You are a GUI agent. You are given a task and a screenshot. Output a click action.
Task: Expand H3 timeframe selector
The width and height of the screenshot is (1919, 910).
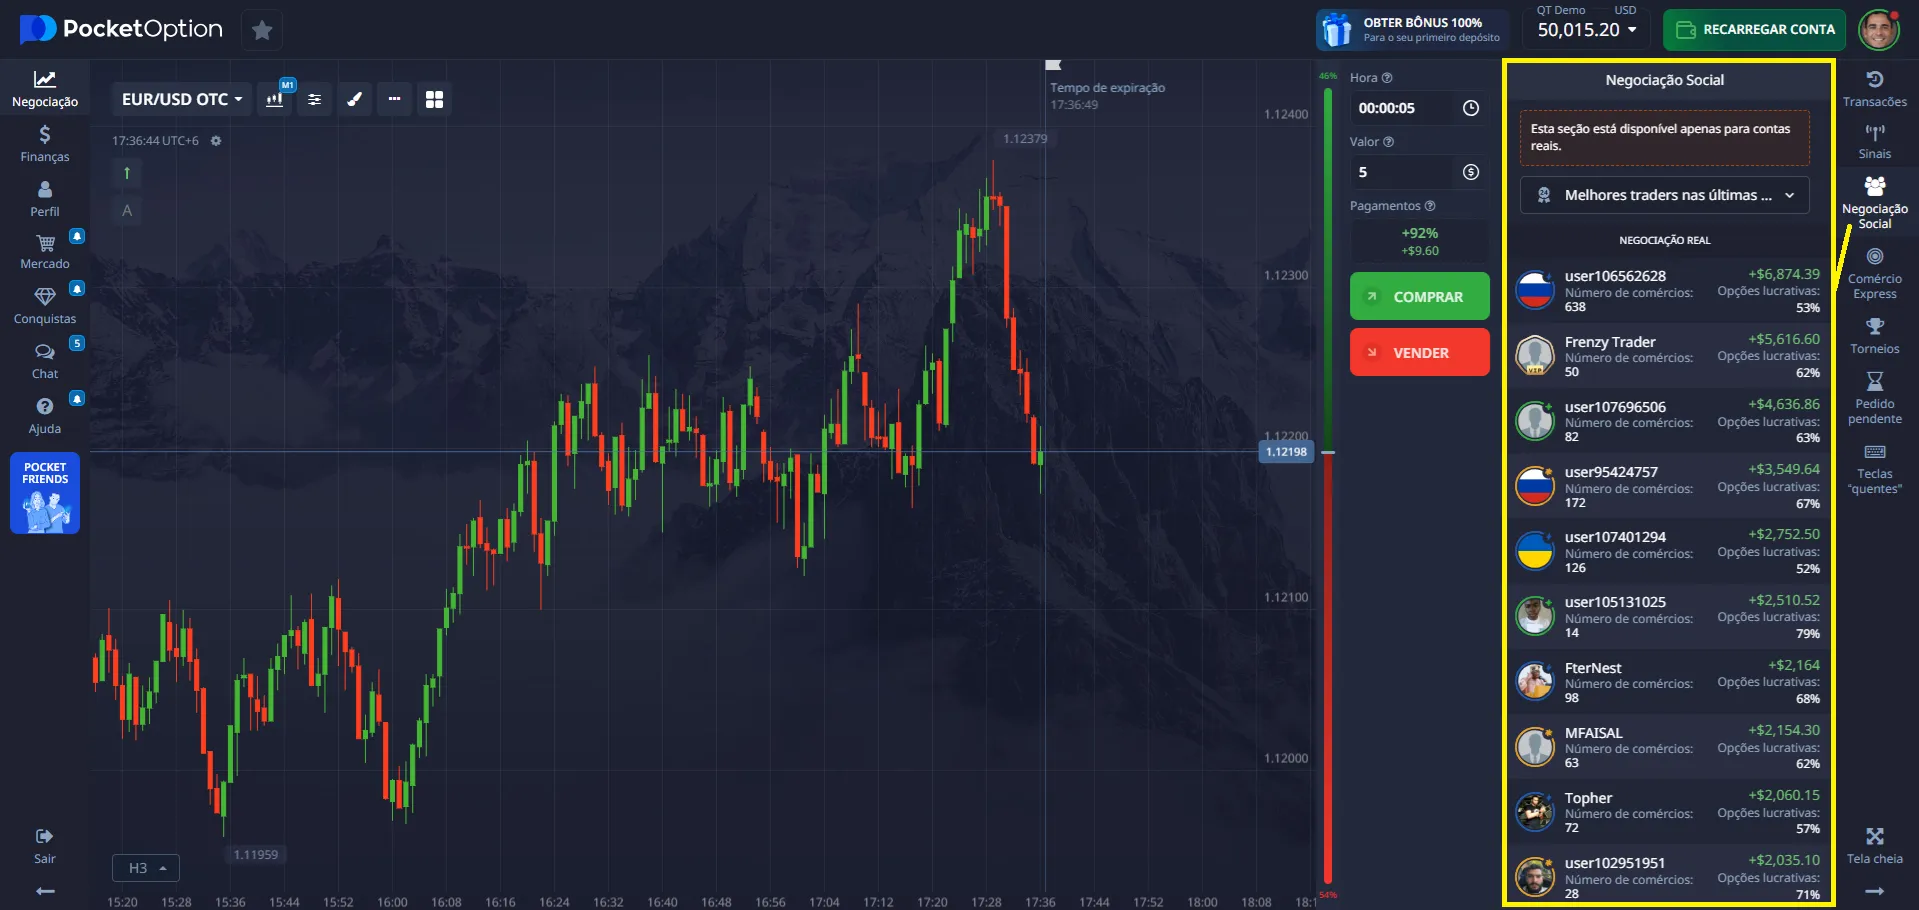click(146, 868)
